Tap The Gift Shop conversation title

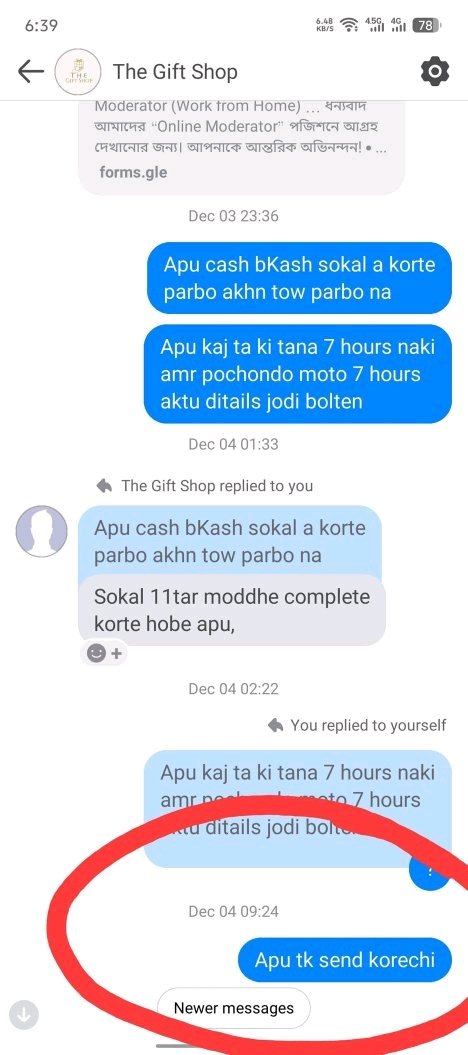[175, 71]
